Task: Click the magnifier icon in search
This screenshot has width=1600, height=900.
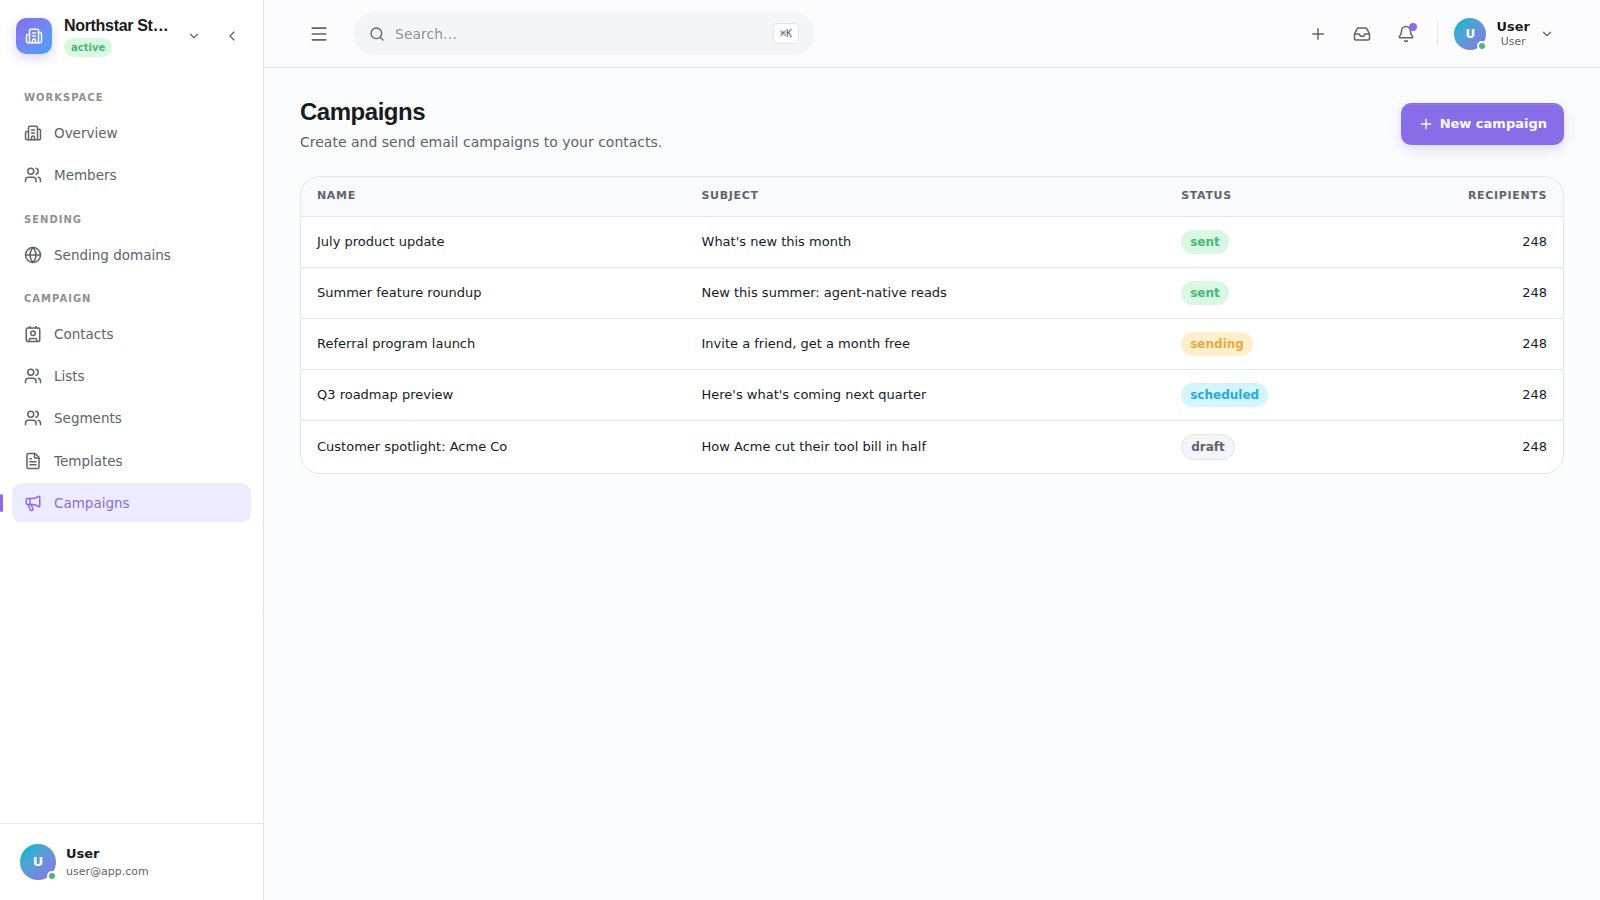Action: click(x=377, y=34)
